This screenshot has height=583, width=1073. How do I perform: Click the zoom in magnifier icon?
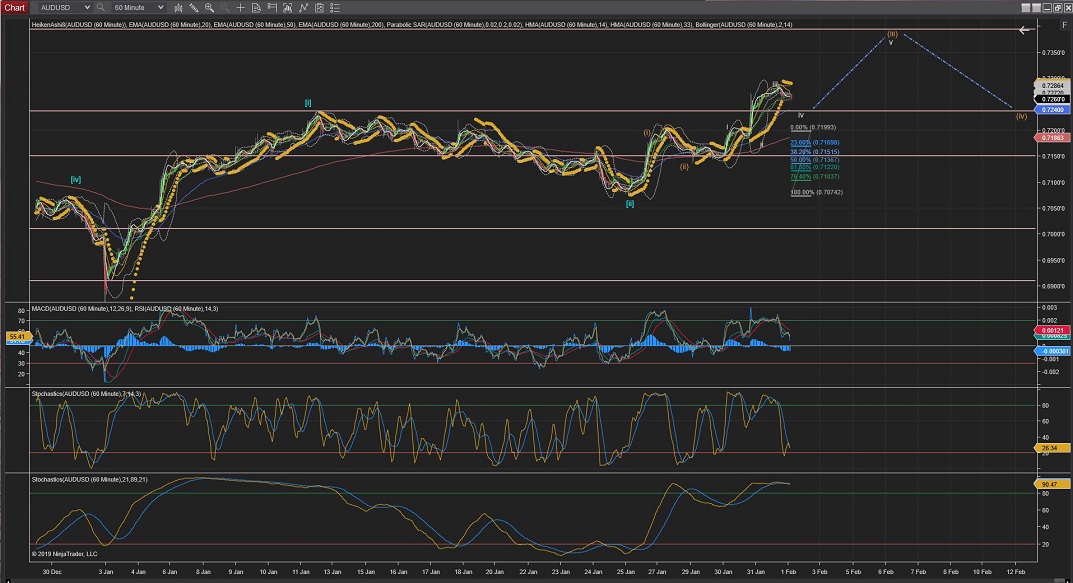(x=209, y=8)
